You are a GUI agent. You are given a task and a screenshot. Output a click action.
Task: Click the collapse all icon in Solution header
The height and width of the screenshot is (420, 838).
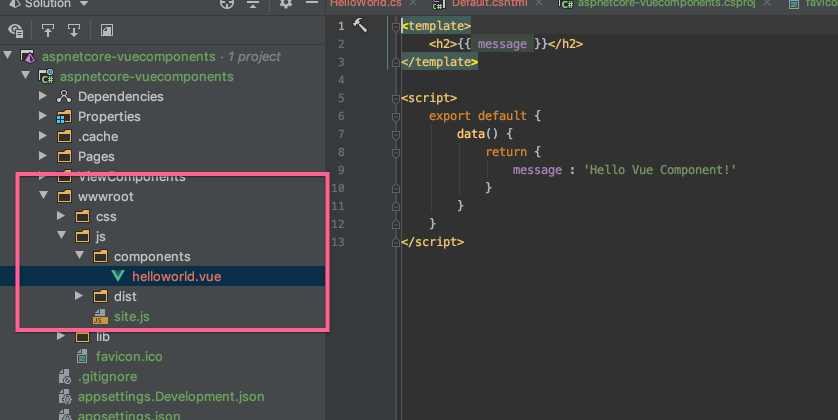(253, 4)
